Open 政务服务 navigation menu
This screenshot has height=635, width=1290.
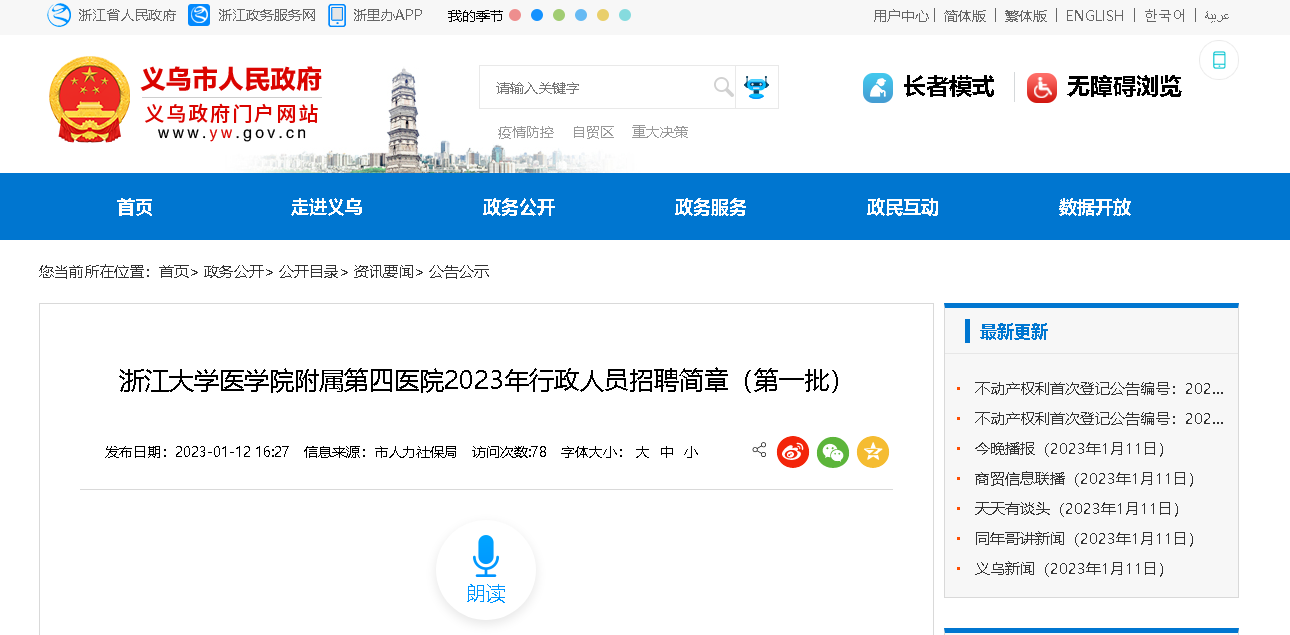(x=710, y=207)
